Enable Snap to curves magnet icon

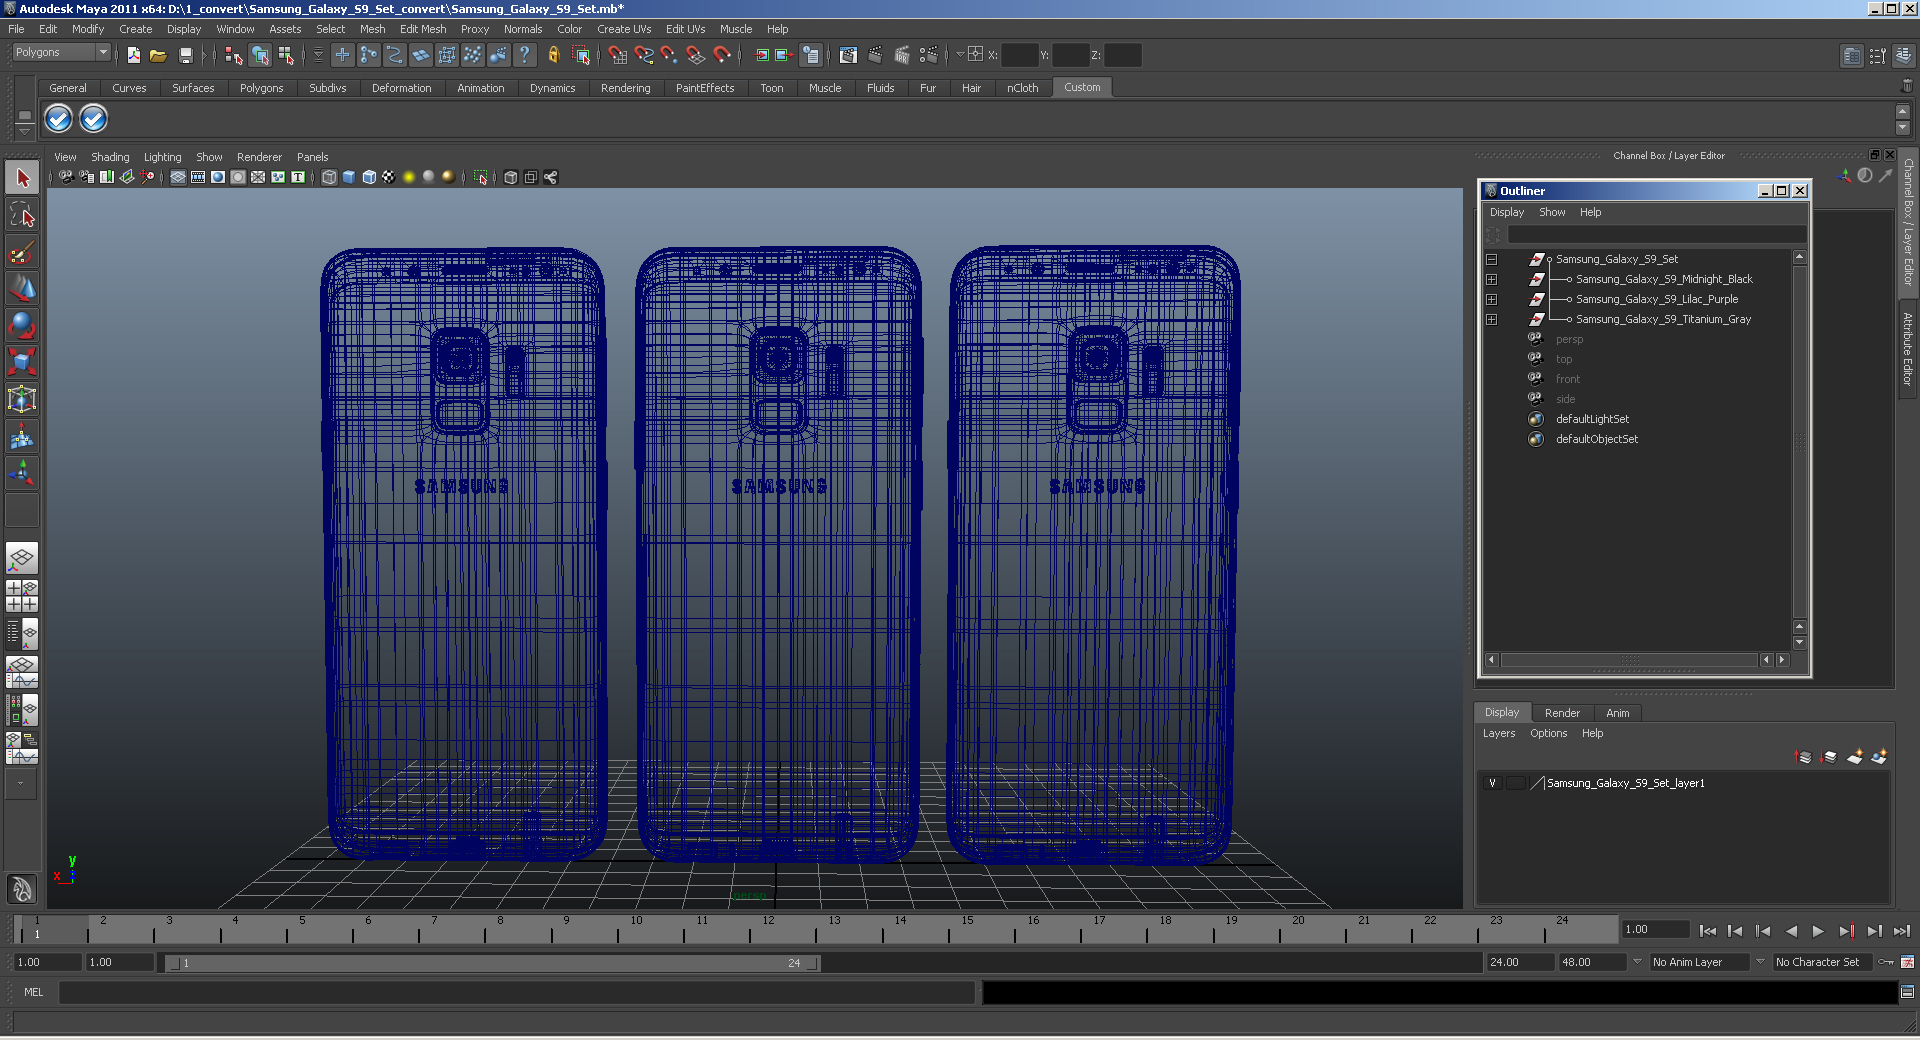[x=644, y=55]
